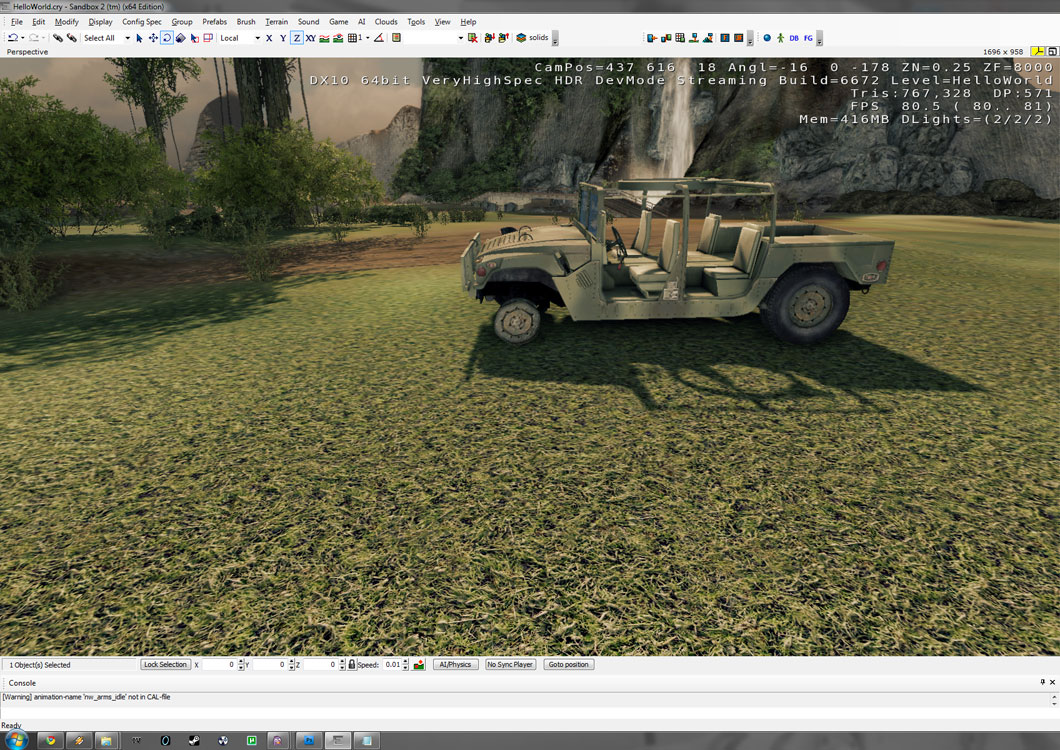Expand options after the FG icon

[x=819, y=39]
